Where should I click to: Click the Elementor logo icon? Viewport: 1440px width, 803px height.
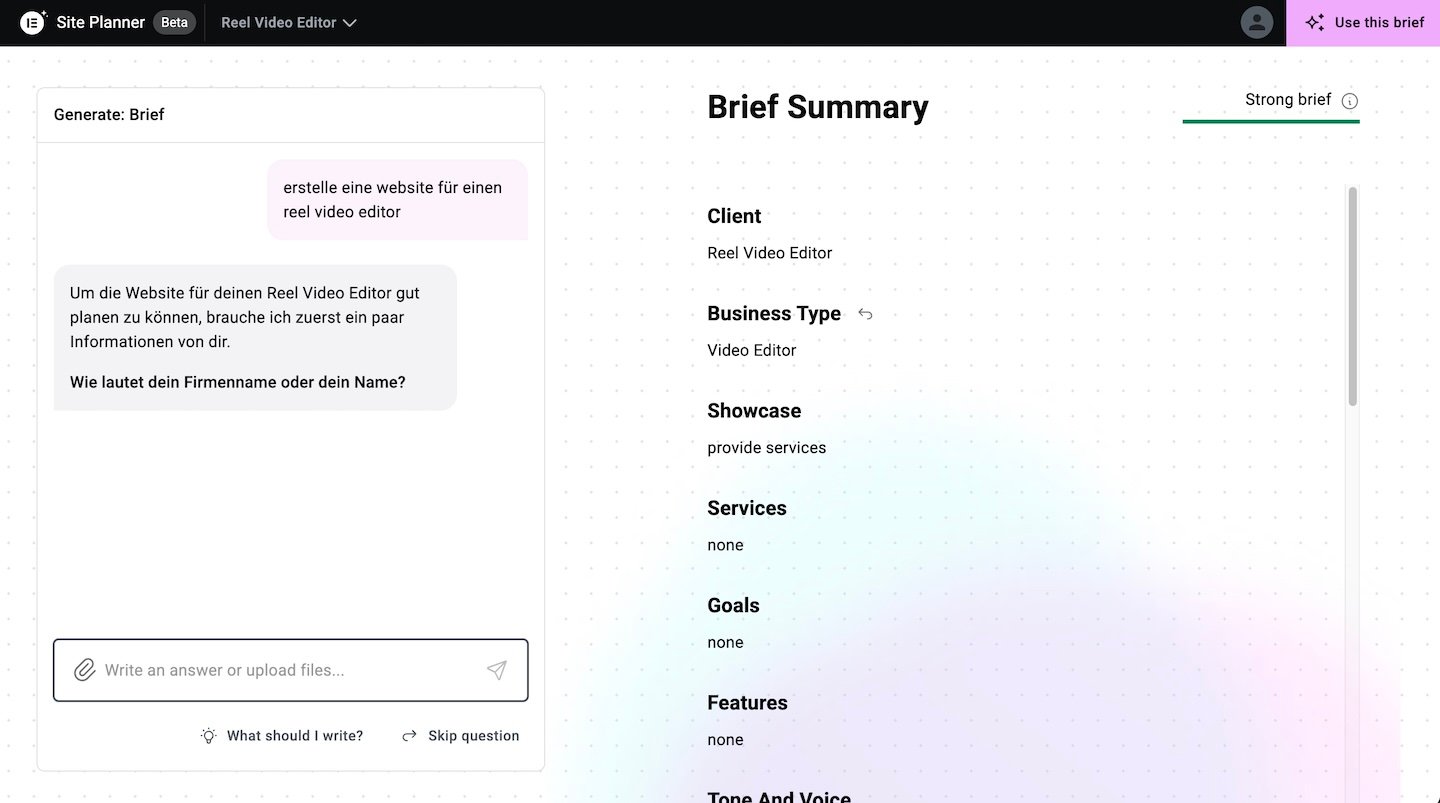tap(33, 22)
